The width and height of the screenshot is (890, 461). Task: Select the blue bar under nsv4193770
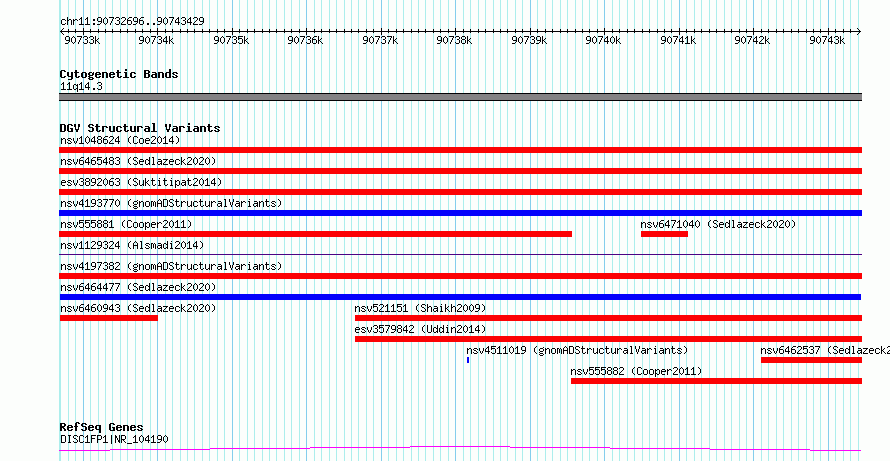[x=460, y=213]
